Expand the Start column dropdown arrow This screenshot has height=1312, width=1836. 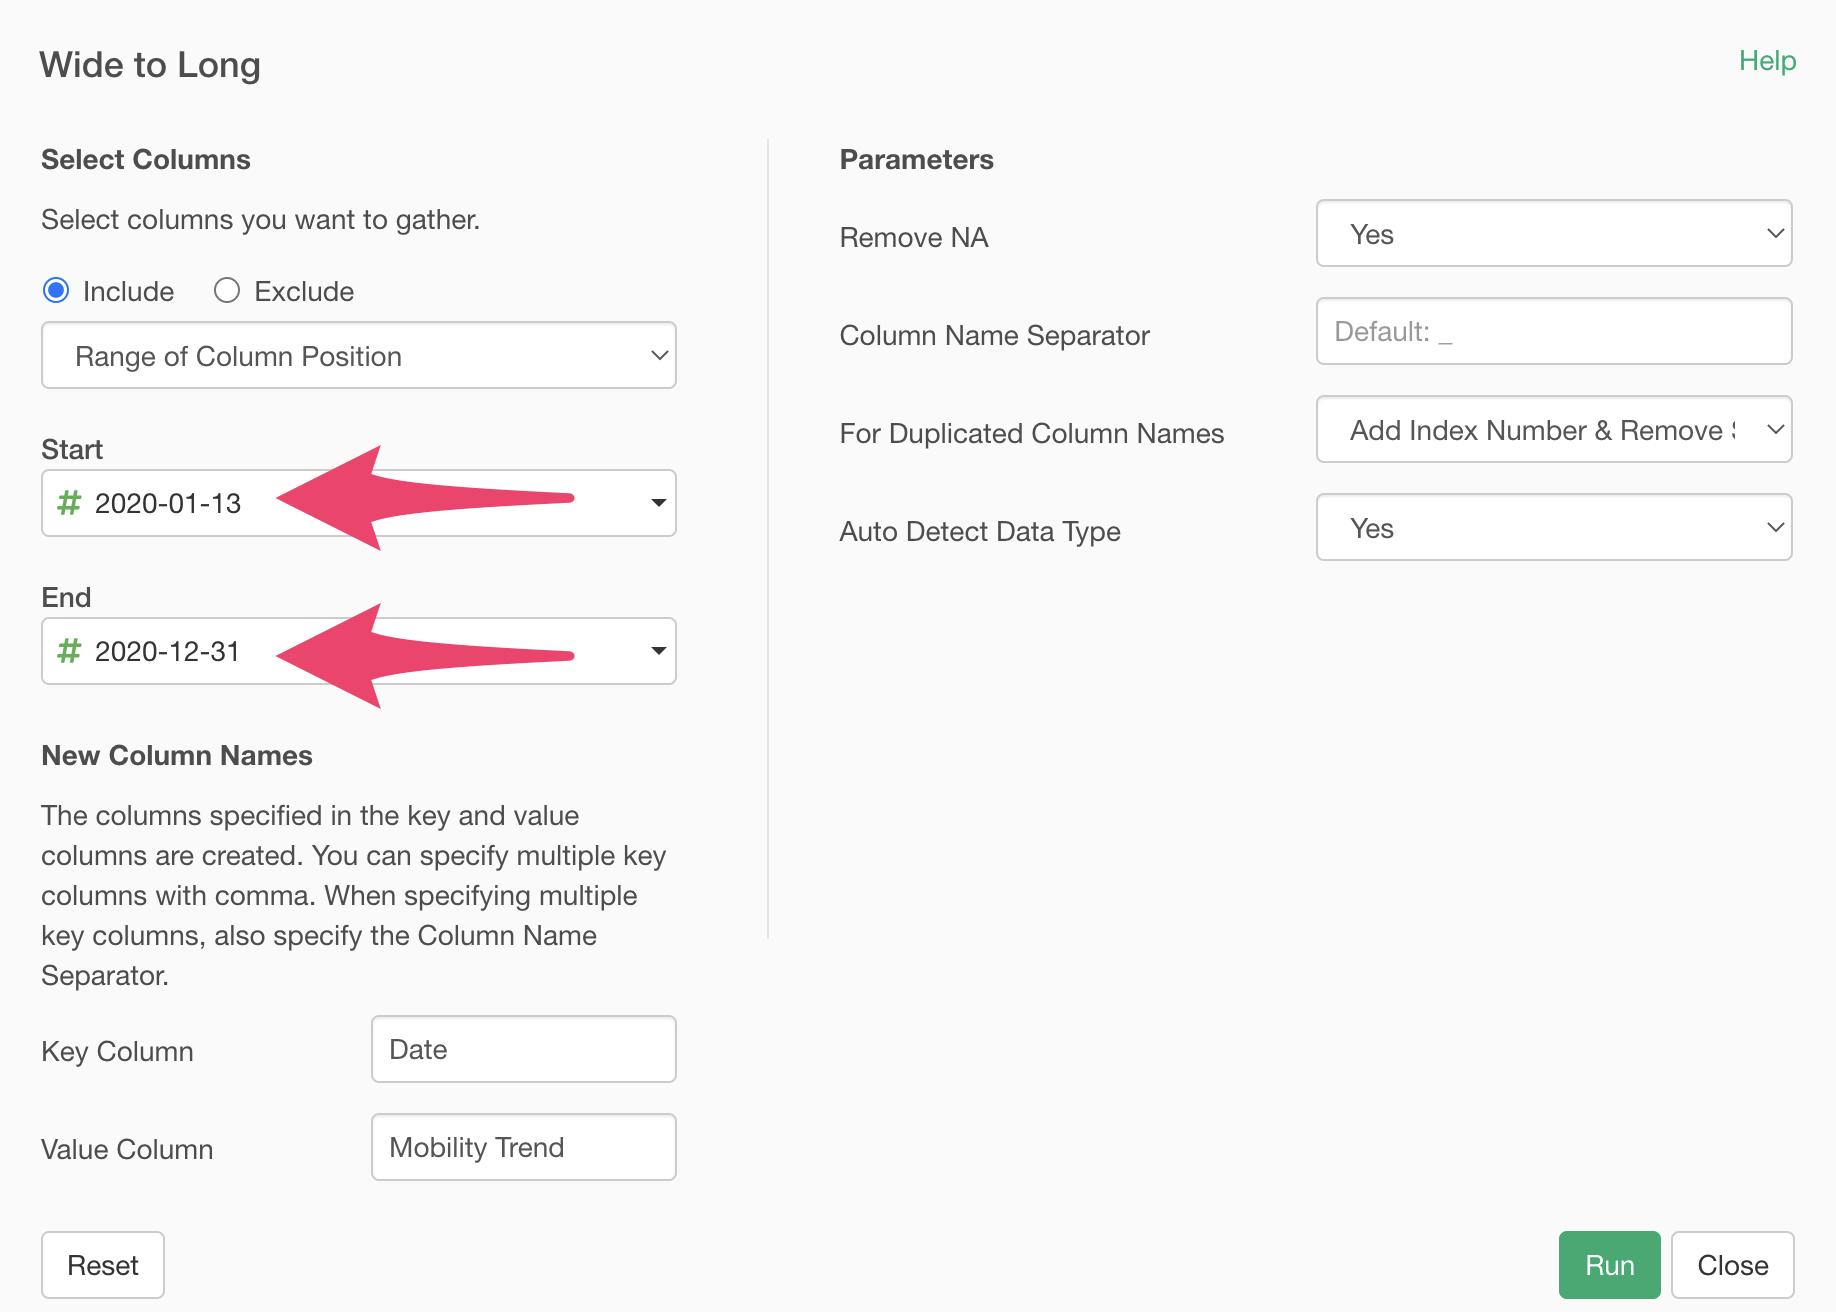(x=658, y=503)
